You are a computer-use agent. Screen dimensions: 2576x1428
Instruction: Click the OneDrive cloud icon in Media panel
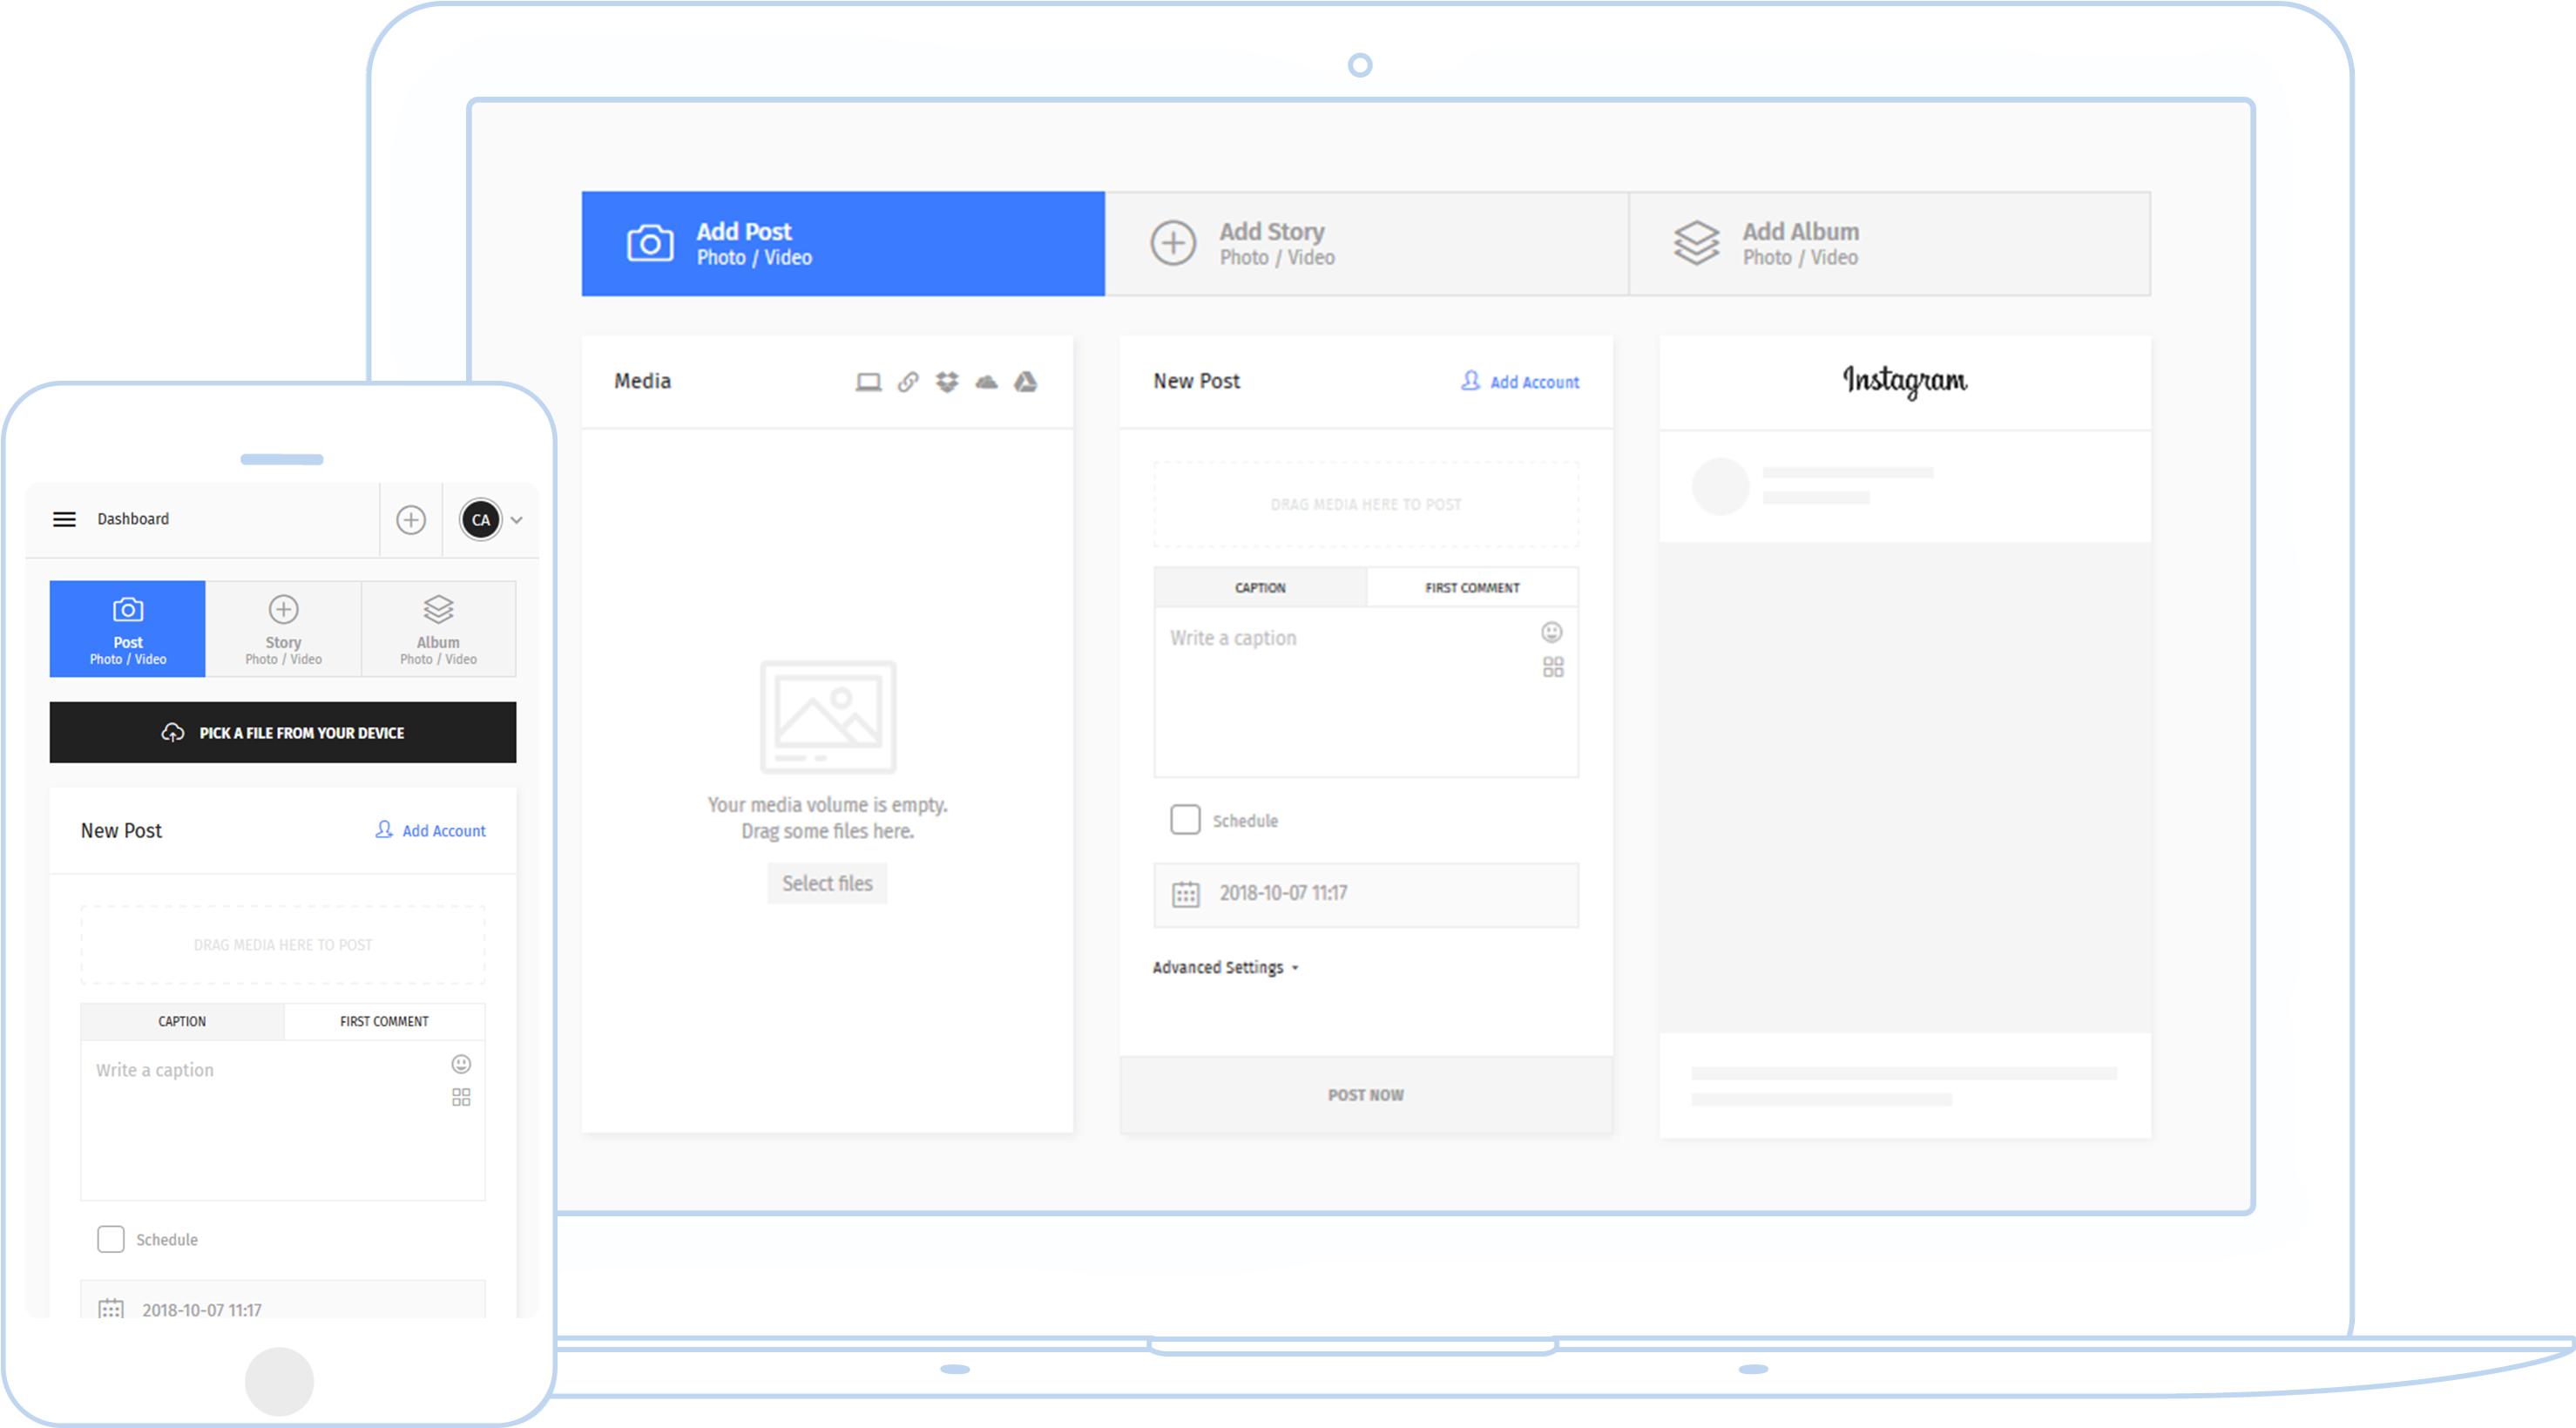[986, 382]
